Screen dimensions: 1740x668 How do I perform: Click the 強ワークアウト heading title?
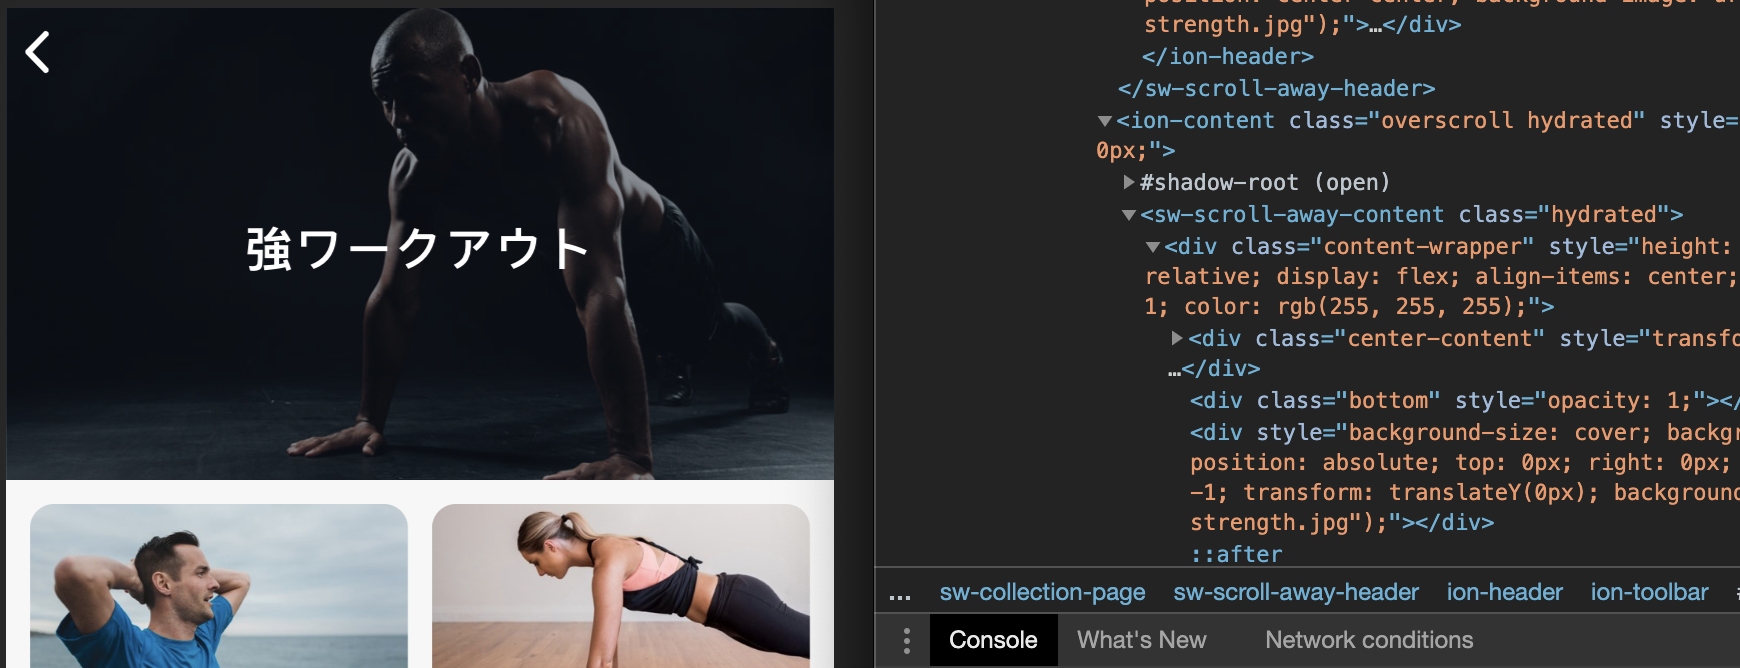tap(418, 249)
